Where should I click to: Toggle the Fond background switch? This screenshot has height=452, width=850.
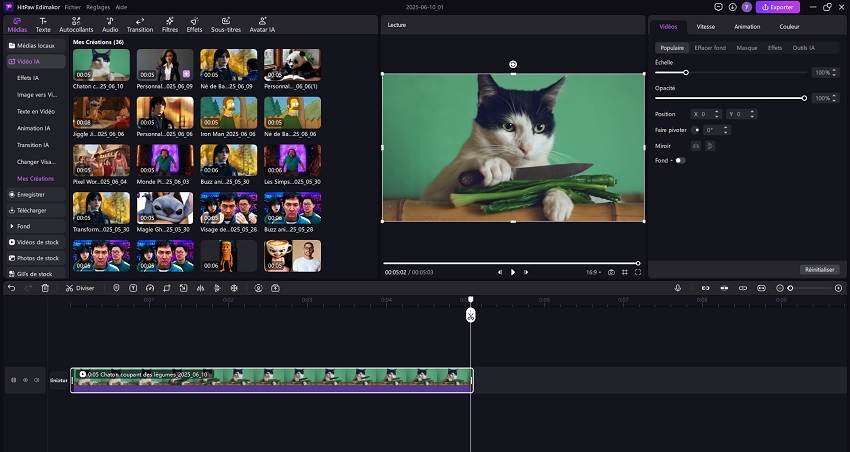pyautogui.click(x=680, y=160)
